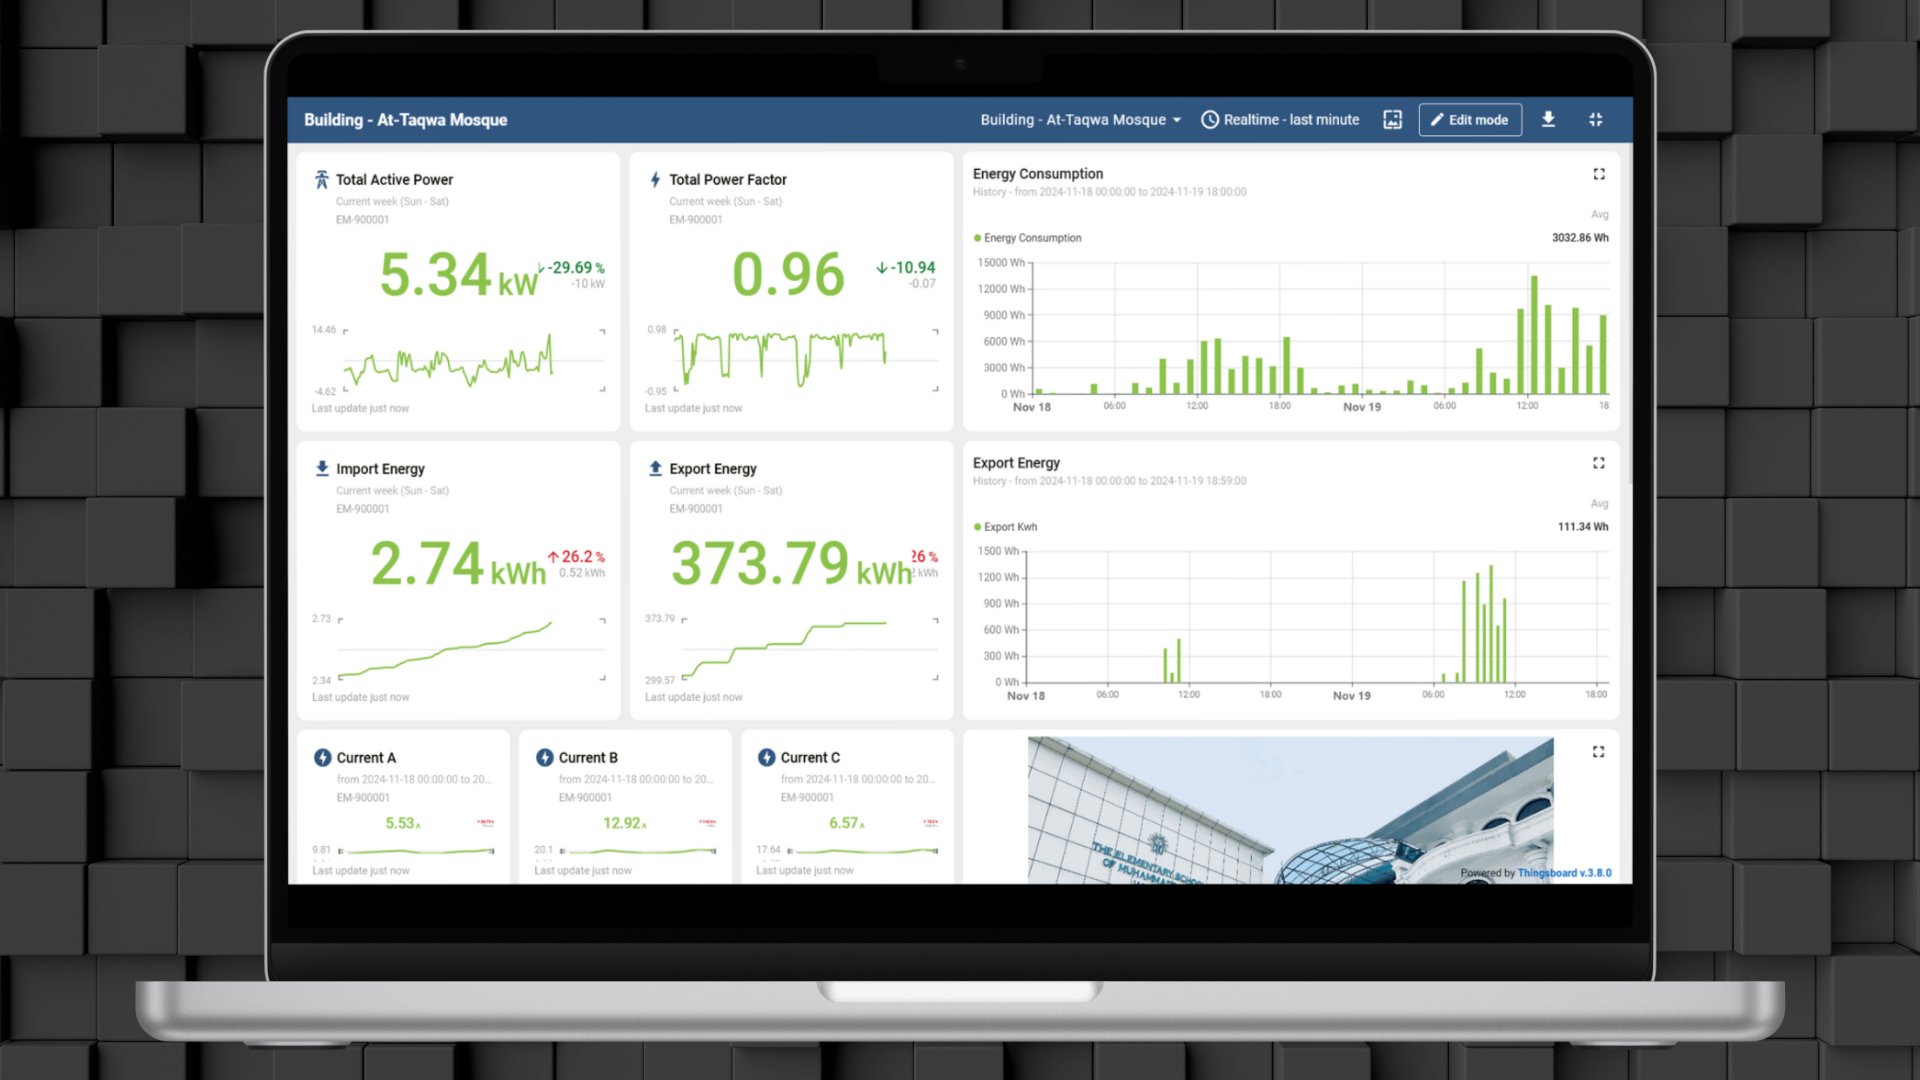Click the 111.34 Wh average value
The width and height of the screenshot is (1920, 1080).
(1583, 527)
